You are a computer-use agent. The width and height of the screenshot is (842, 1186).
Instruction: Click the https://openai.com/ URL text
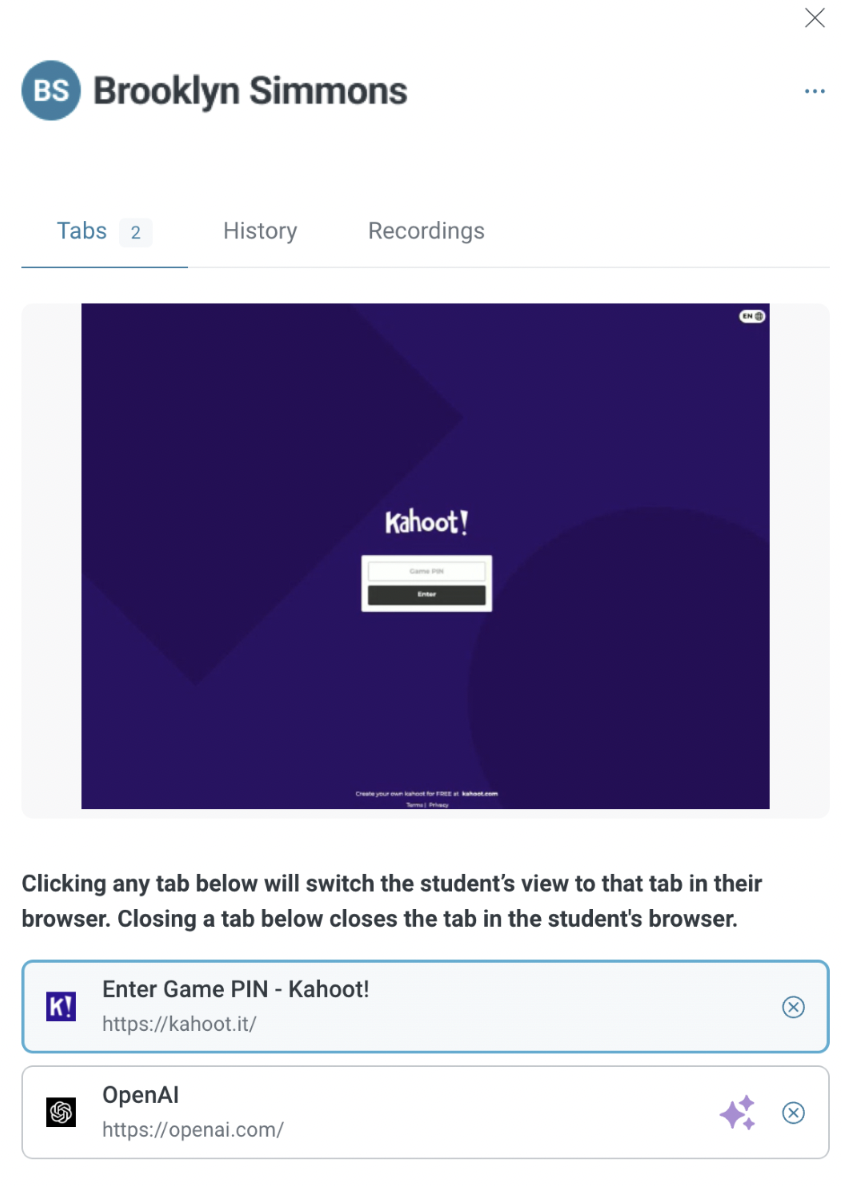click(193, 1130)
